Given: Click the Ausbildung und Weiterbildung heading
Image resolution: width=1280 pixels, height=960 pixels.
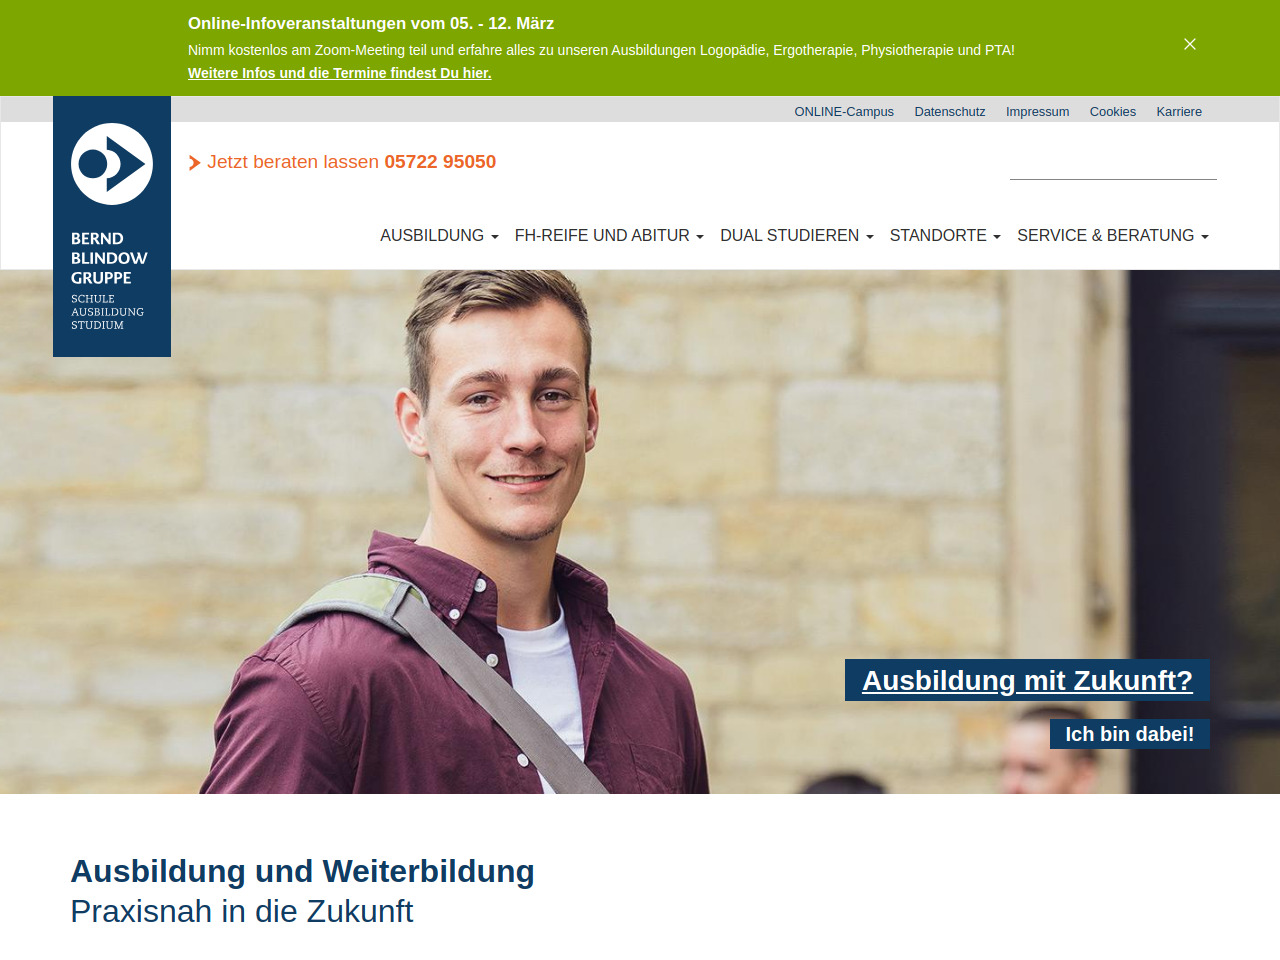Looking at the screenshot, I should click(x=303, y=871).
